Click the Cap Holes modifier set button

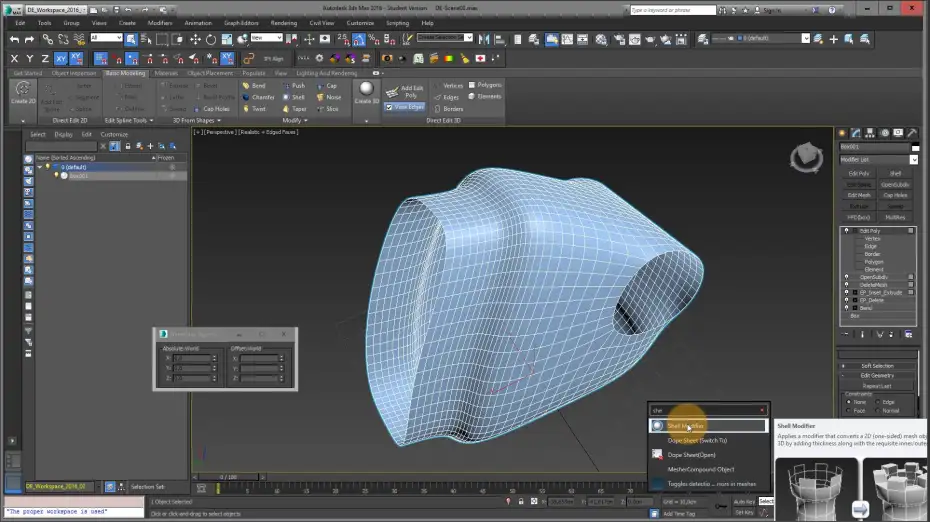point(895,195)
